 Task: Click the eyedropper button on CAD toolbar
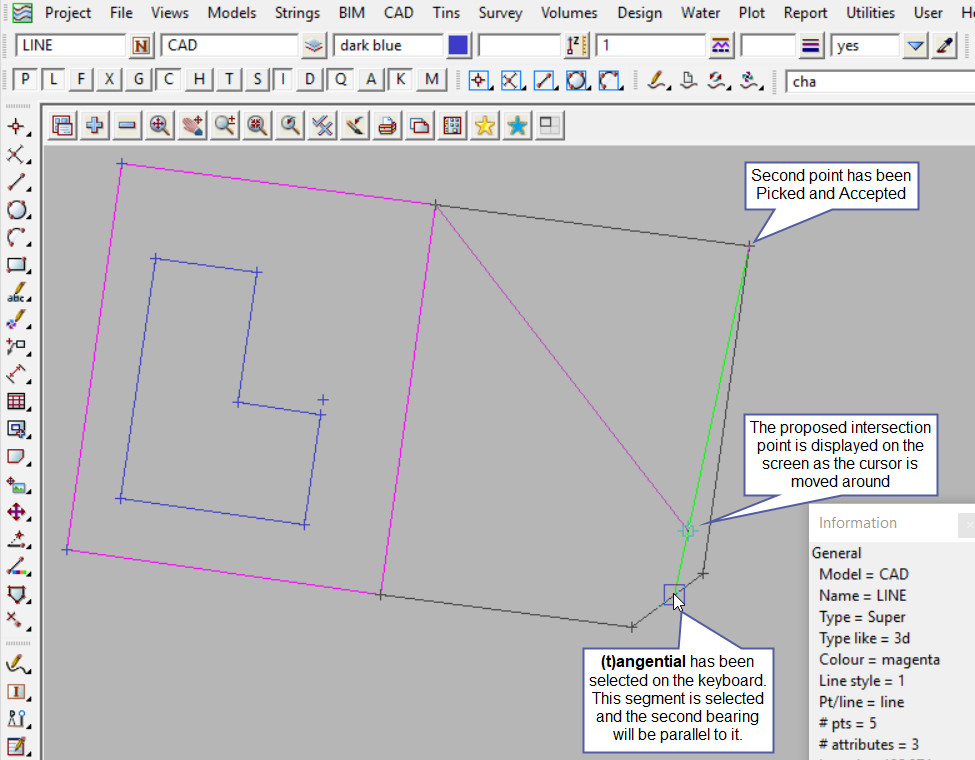tap(944, 46)
